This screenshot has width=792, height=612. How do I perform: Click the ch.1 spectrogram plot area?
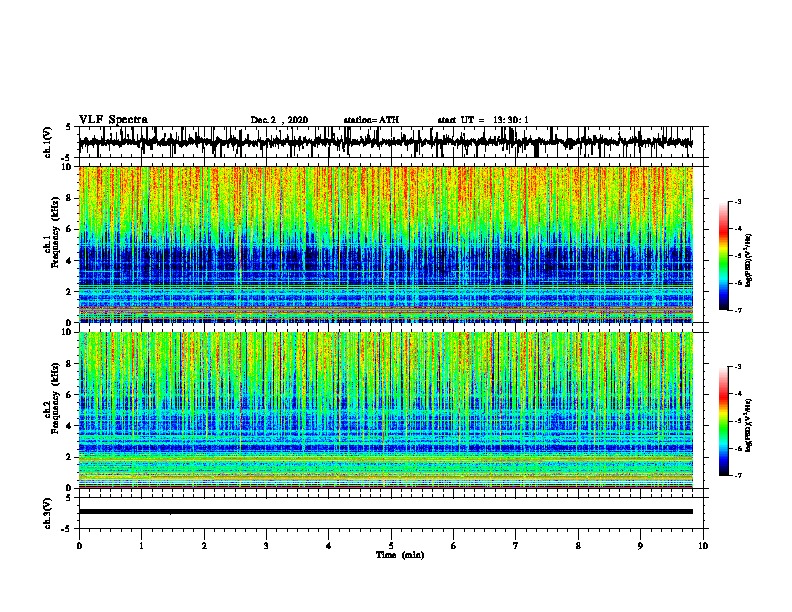[386, 244]
